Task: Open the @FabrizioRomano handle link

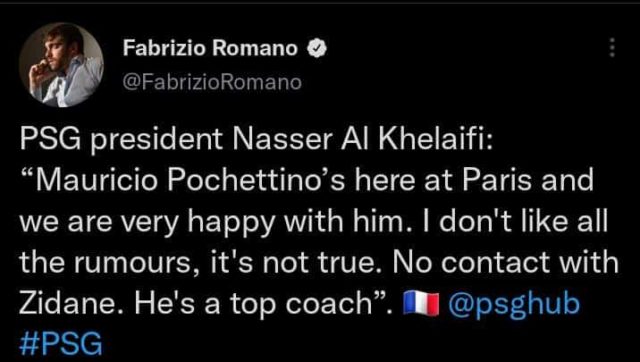Action: pyautogui.click(x=211, y=82)
